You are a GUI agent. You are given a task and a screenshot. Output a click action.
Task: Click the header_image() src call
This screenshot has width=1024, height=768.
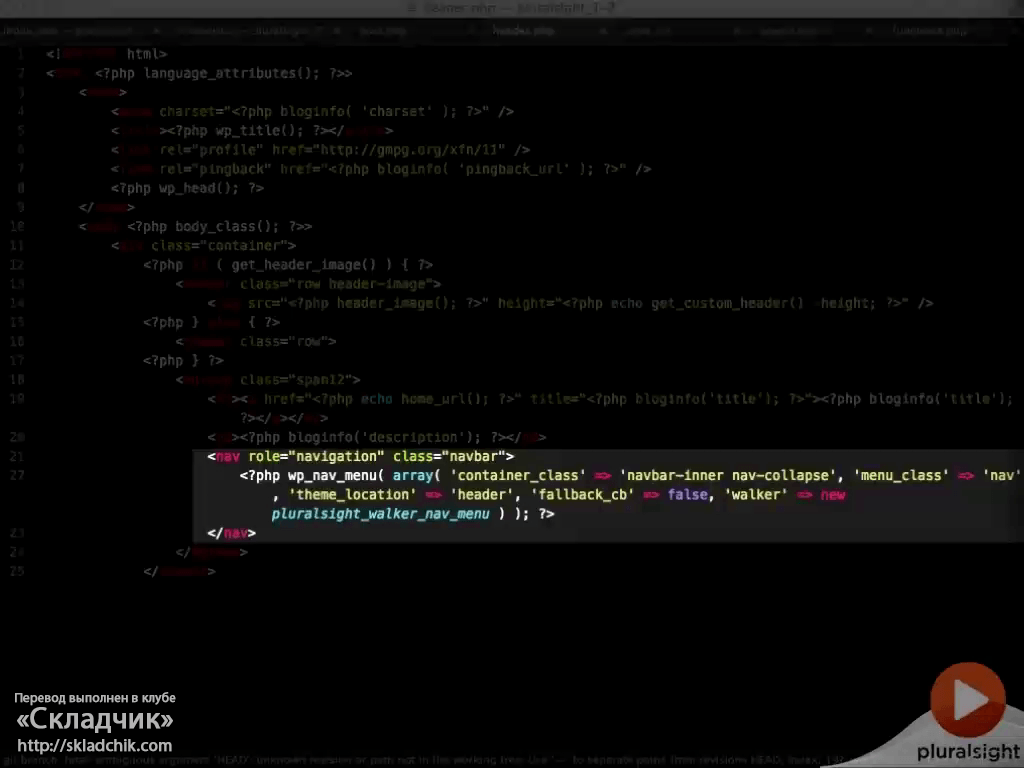(x=396, y=303)
